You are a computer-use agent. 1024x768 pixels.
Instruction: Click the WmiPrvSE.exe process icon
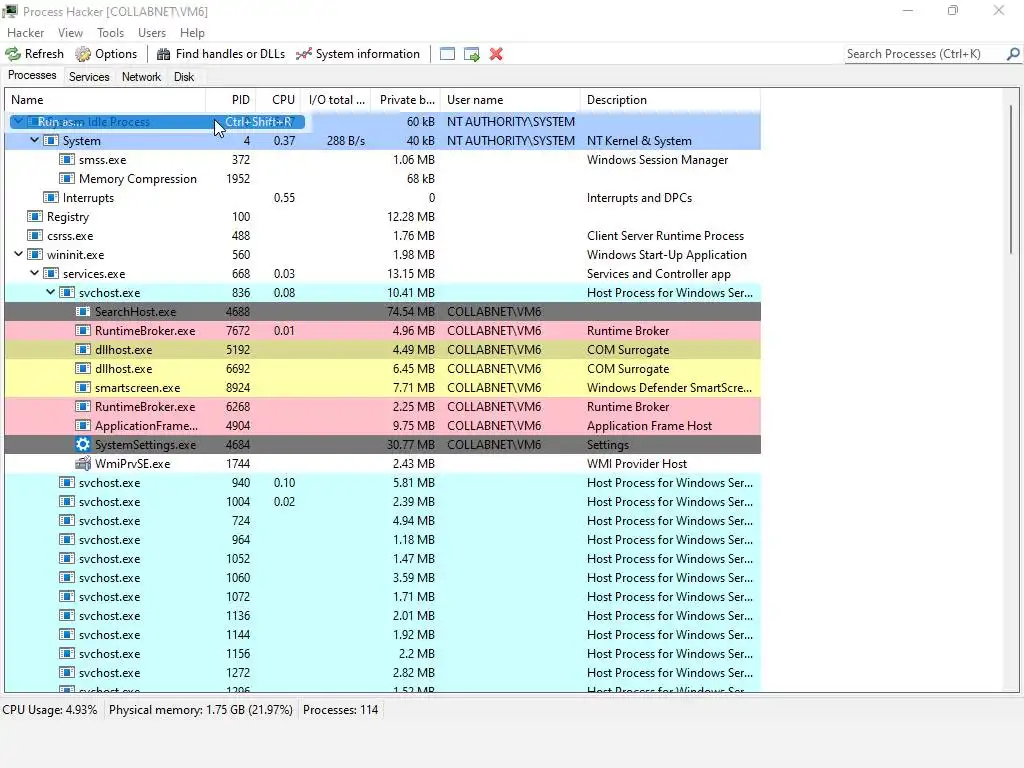[82, 464]
